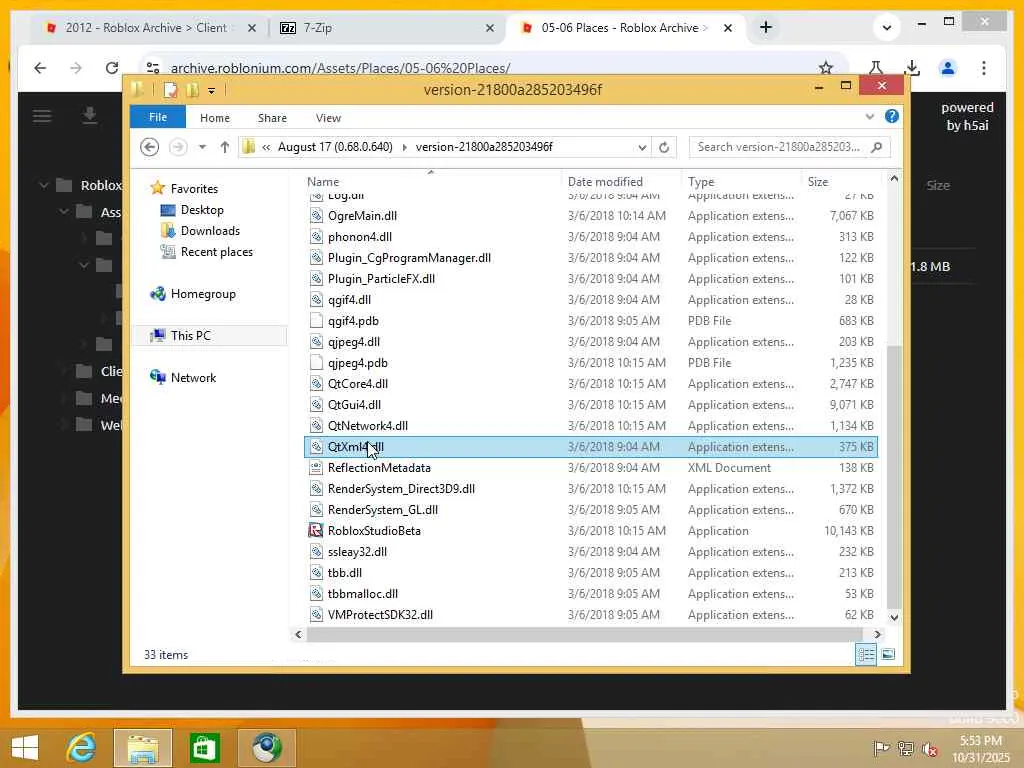Click the RobloxStudioBeta application icon
1024x768 pixels.
click(x=316, y=530)
